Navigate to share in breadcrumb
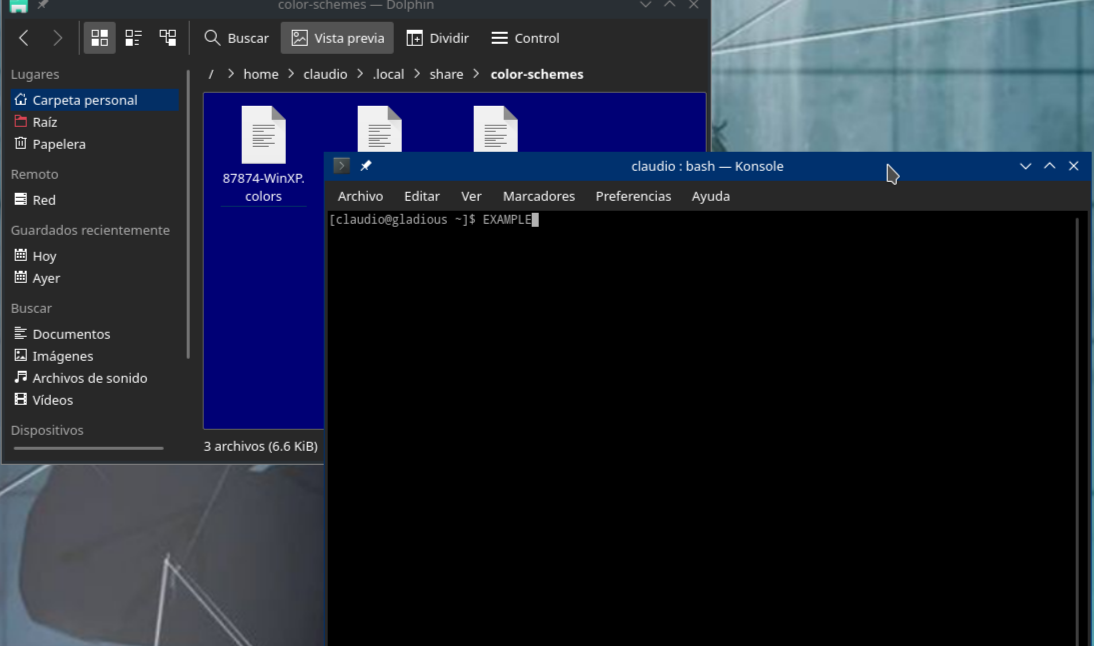Screen dimensions: 1094x646 [447, 74]
